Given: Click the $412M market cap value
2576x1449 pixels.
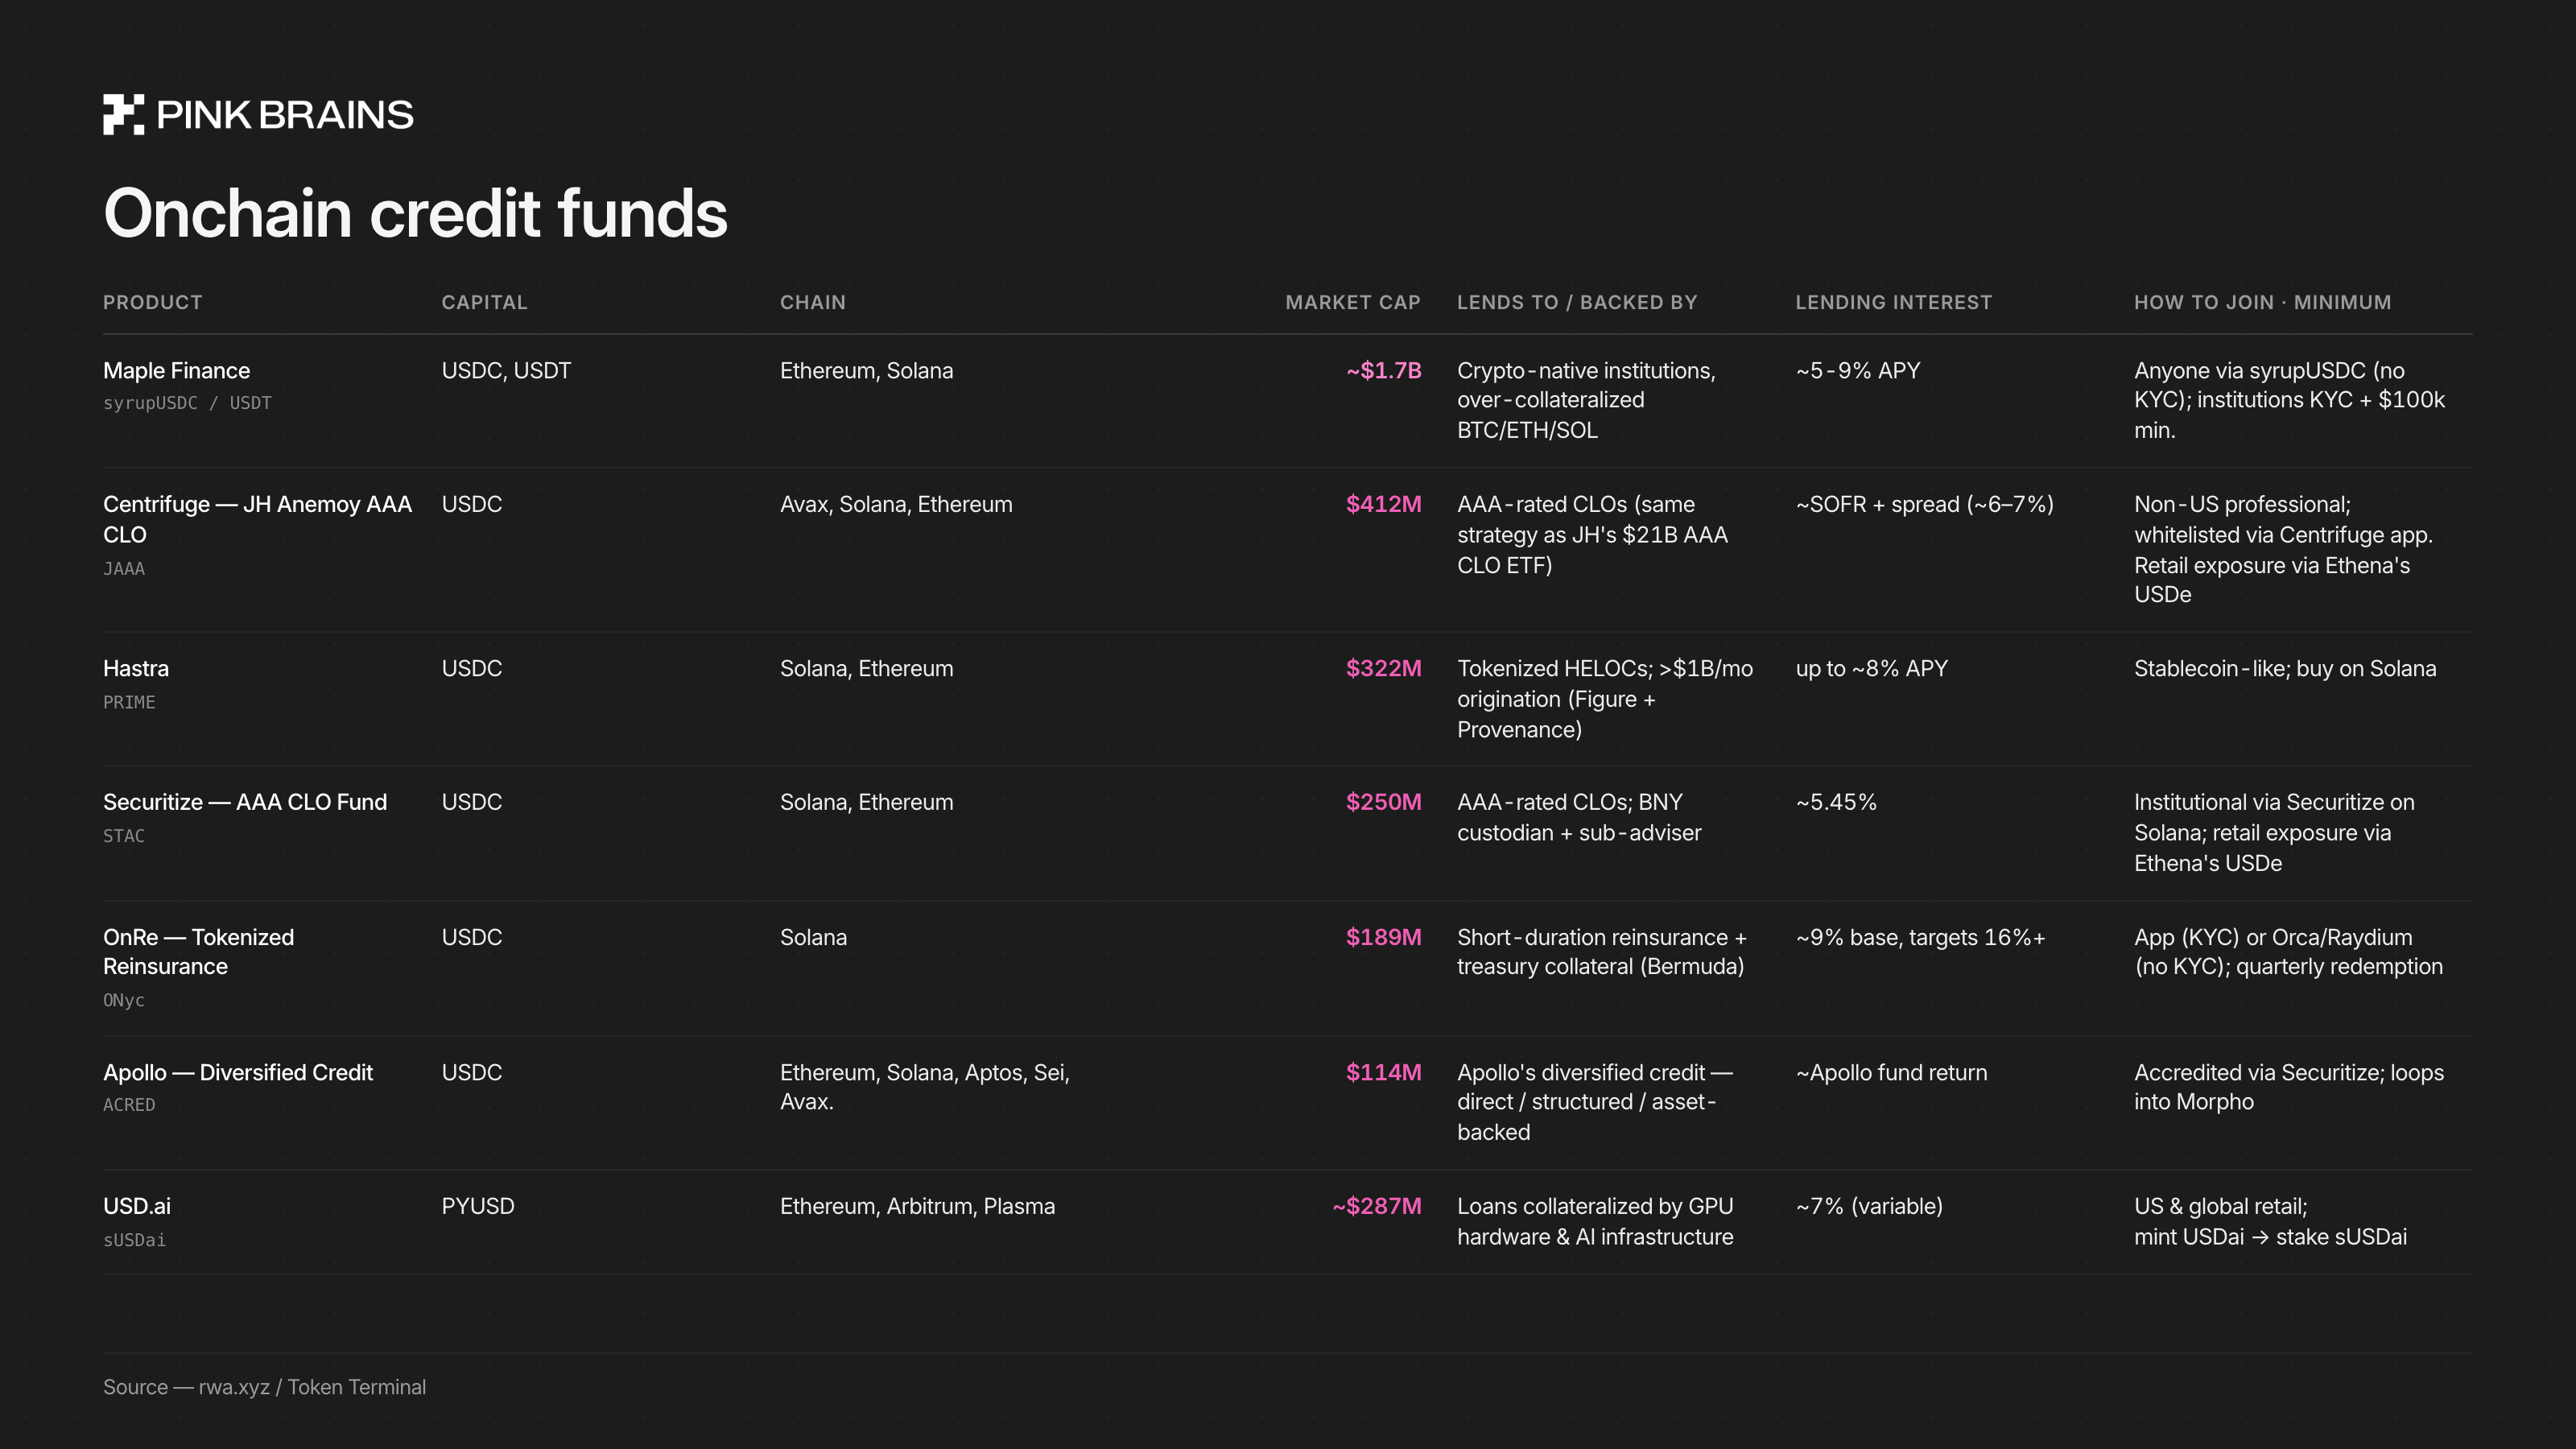Looking at the screenshot, I should [1383, 504].
